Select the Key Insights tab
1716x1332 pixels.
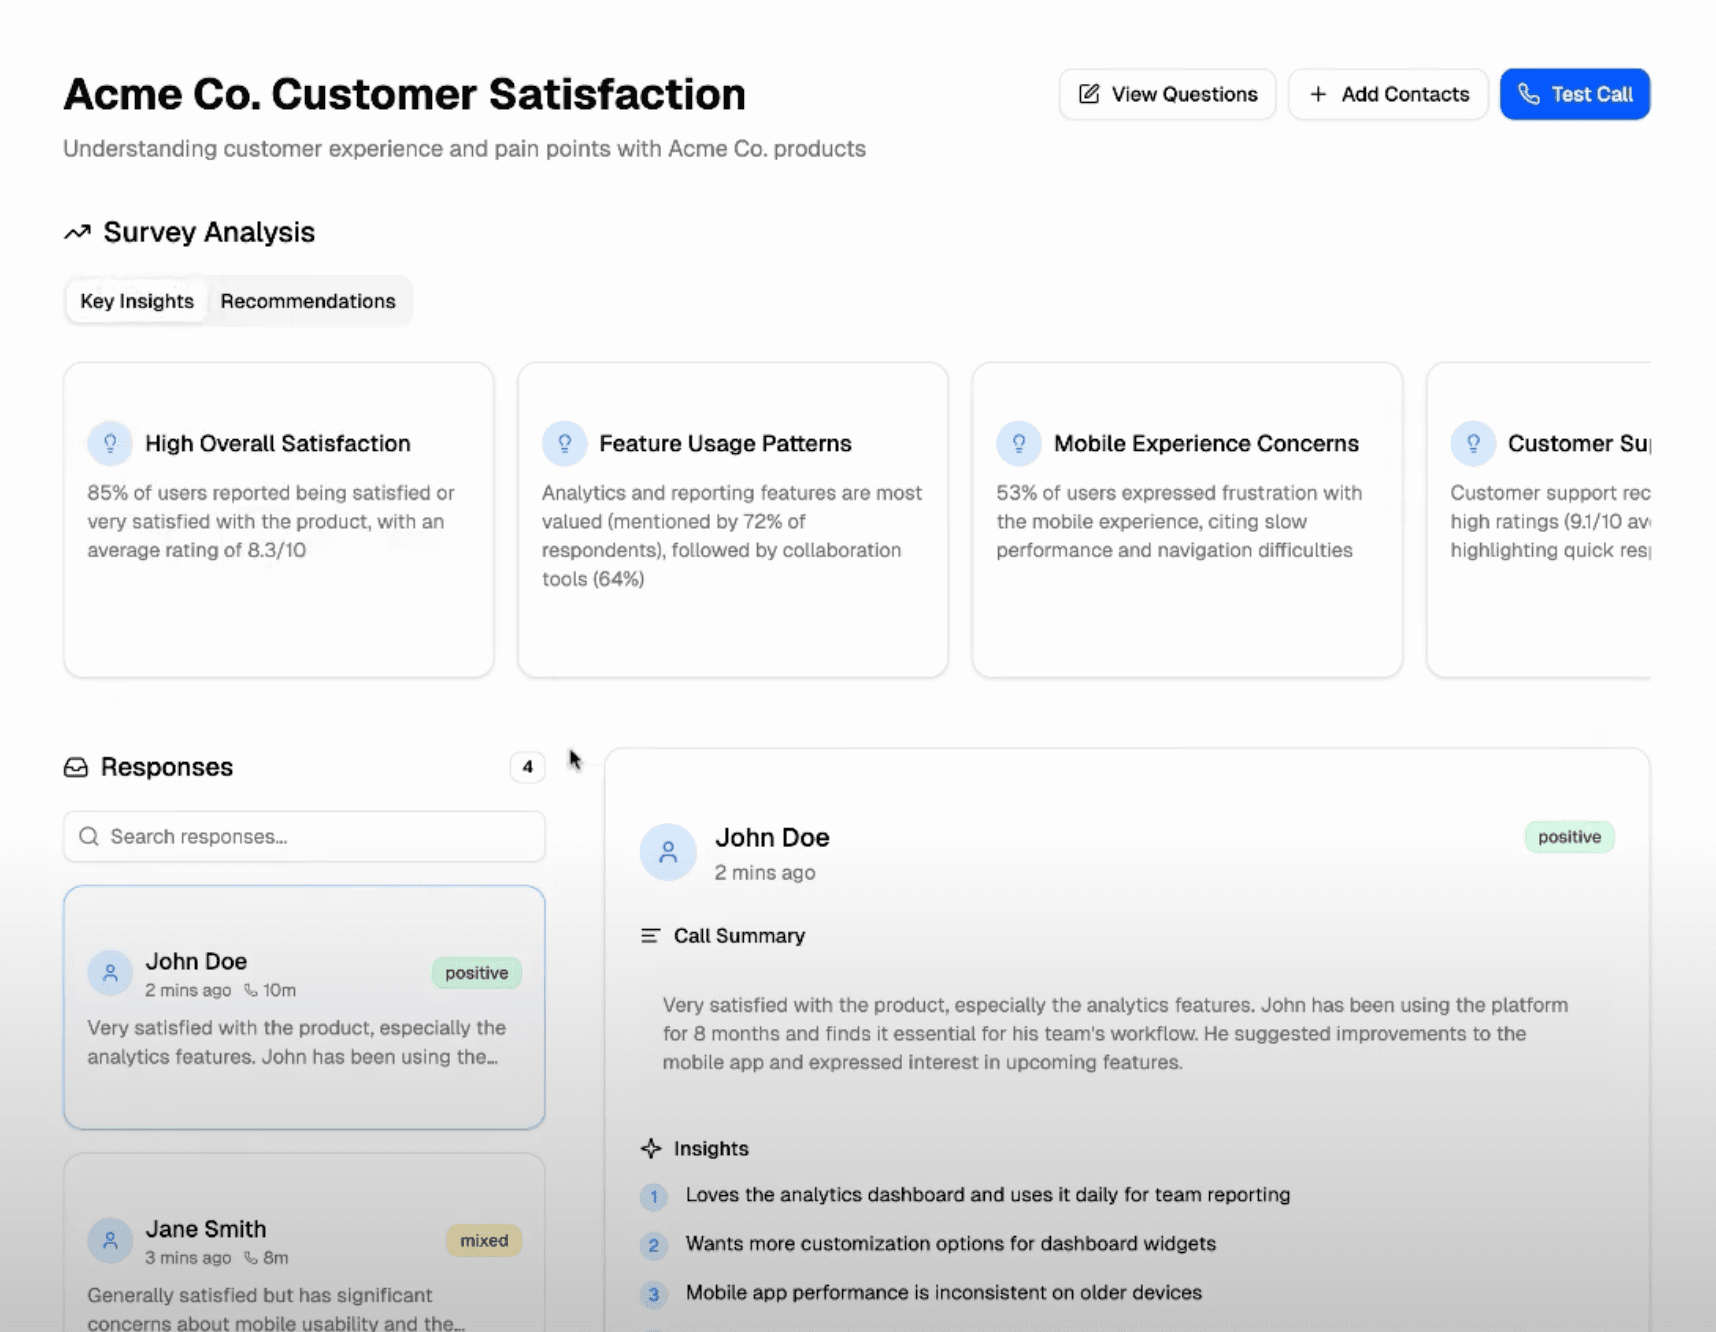137,301
